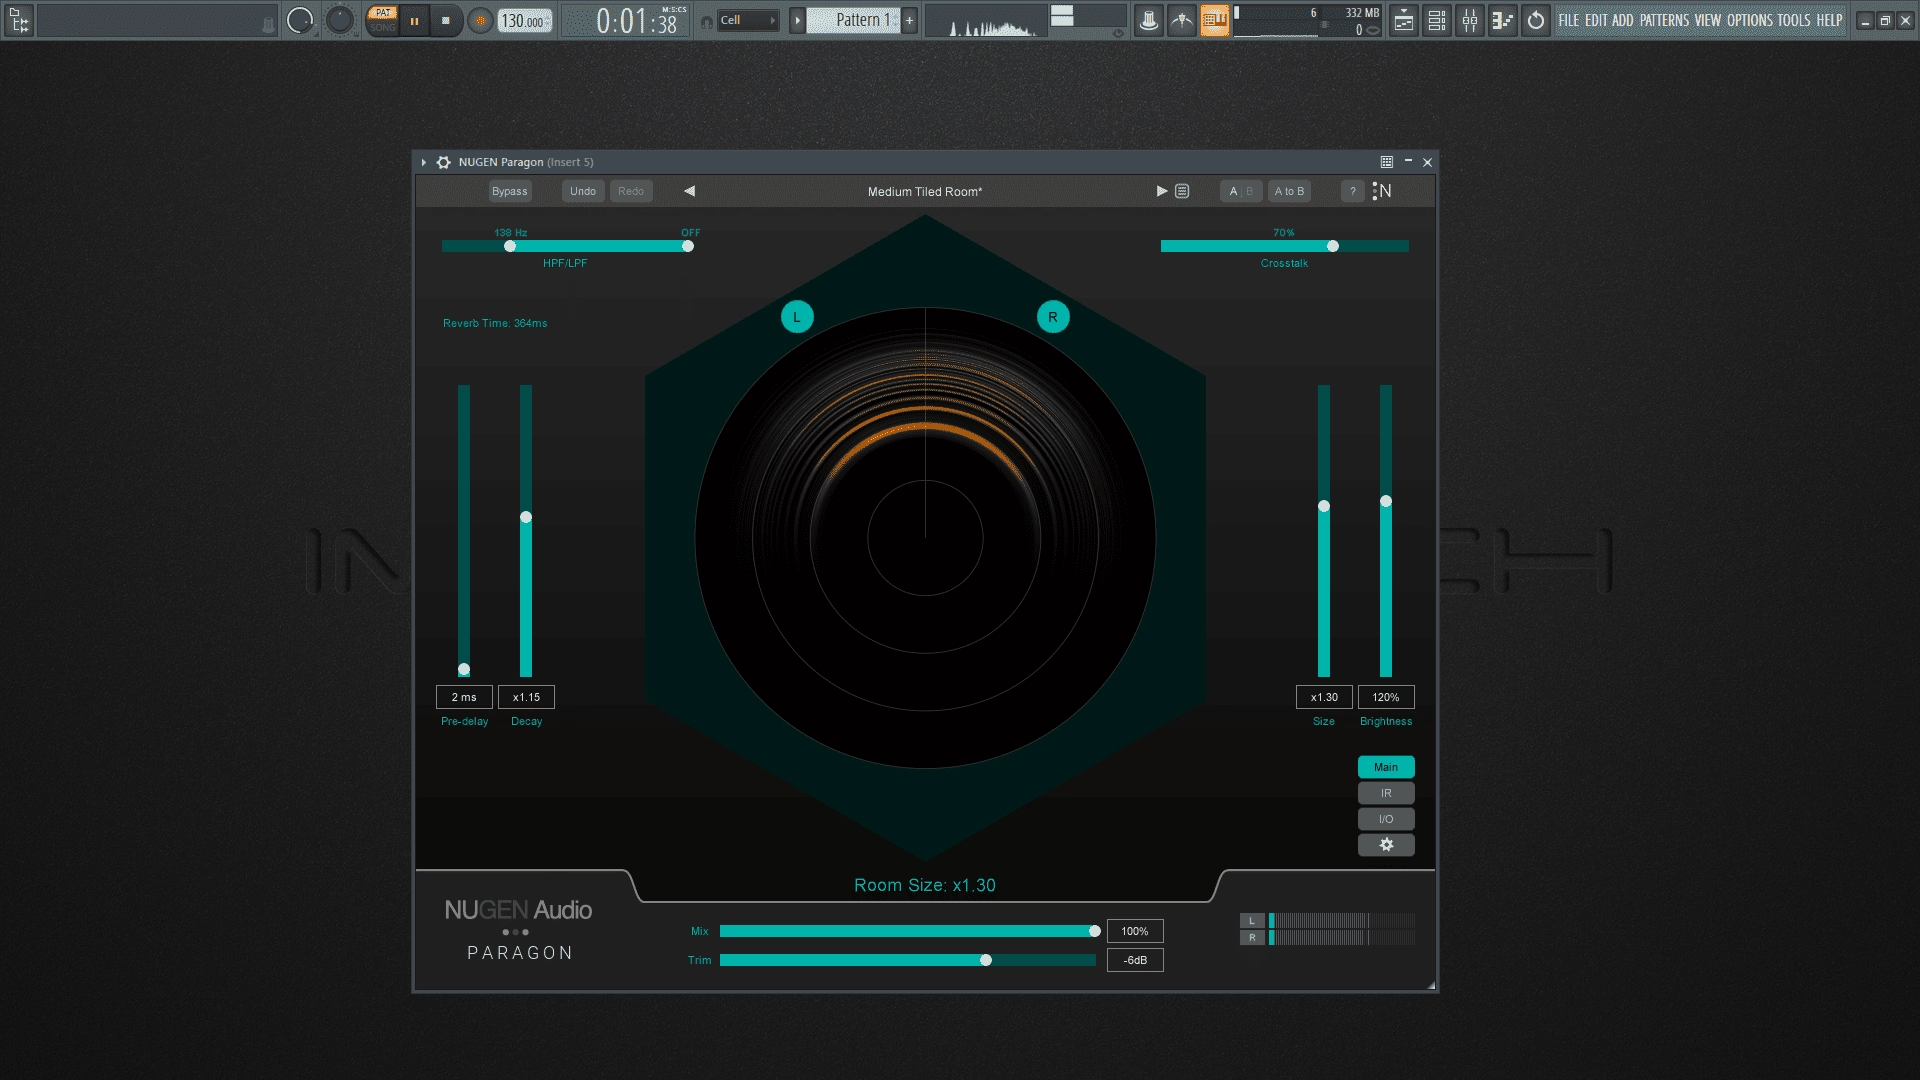Open the playlist view icon
Image resolution: width=1920 pixels, height=1080 pixels.
1404,20
